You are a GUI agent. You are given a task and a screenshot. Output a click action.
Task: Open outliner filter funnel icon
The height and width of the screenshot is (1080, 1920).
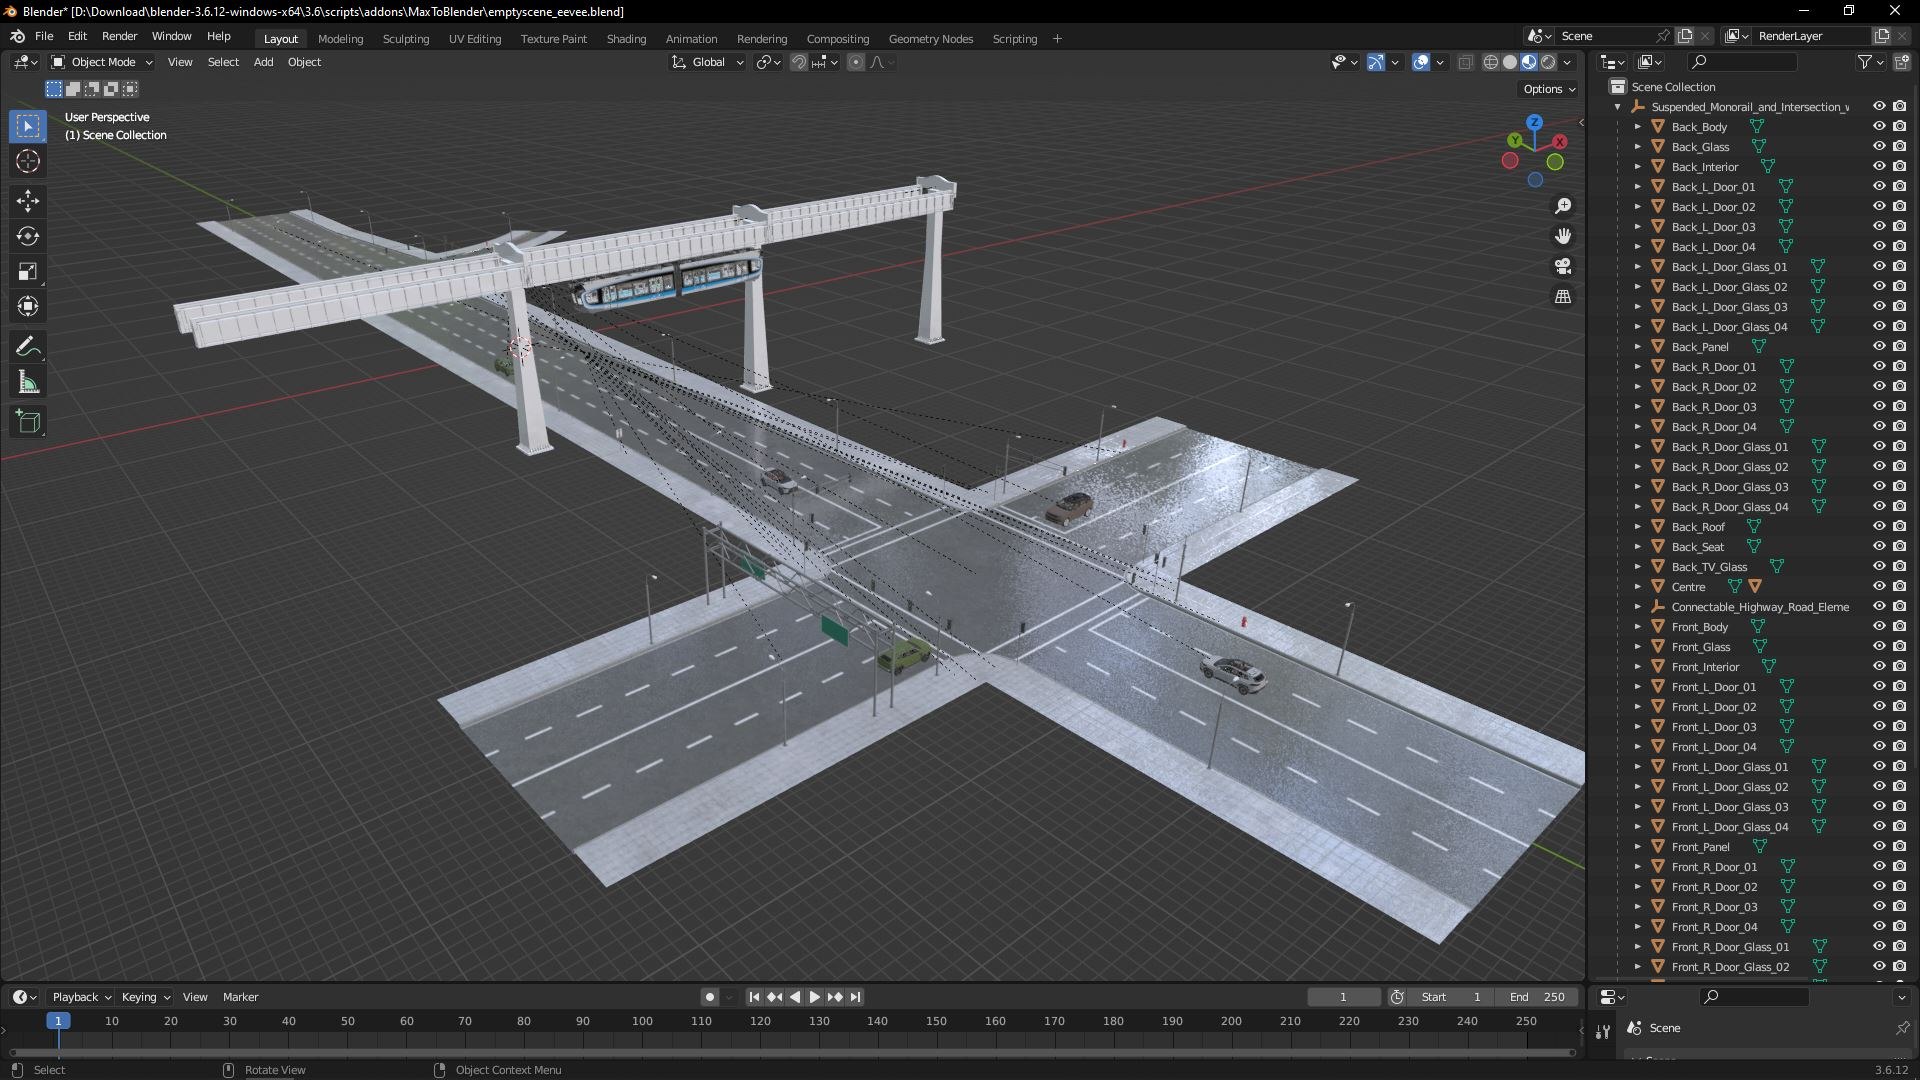(1865, 62)
